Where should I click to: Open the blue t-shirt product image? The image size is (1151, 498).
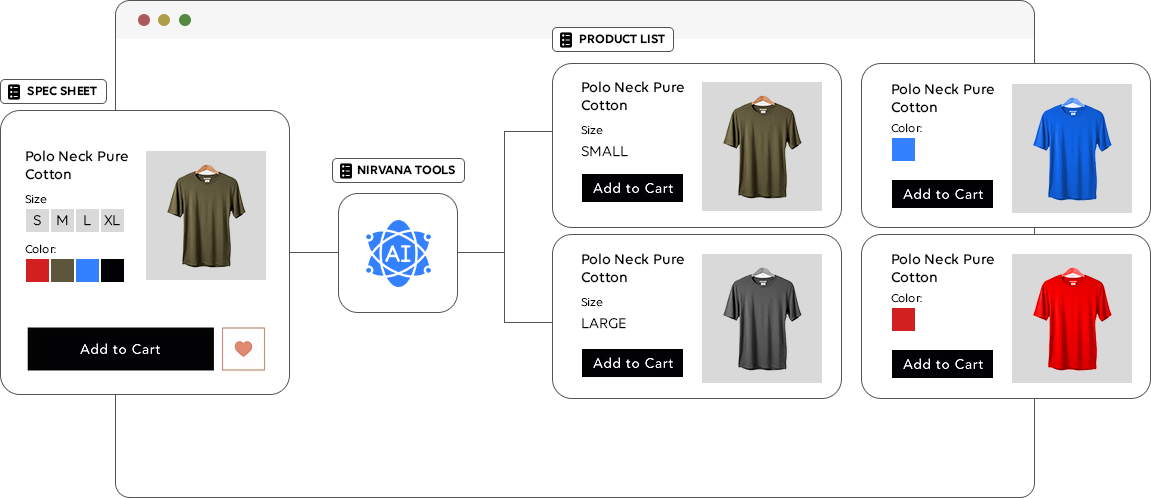pyautogui.click(x=1071, y=148)
